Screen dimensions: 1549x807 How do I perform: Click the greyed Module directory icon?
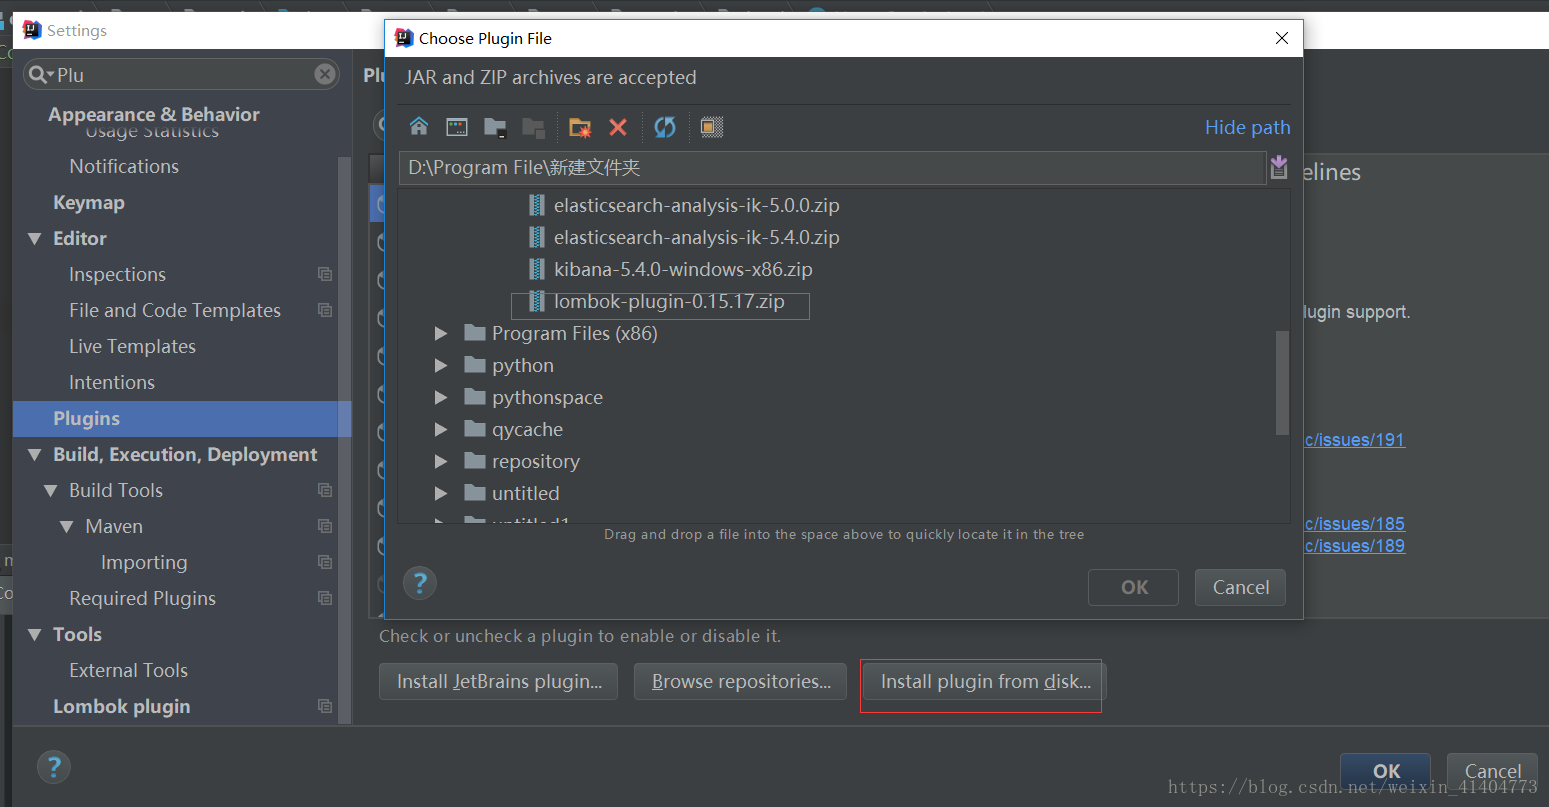pos(533,127)
